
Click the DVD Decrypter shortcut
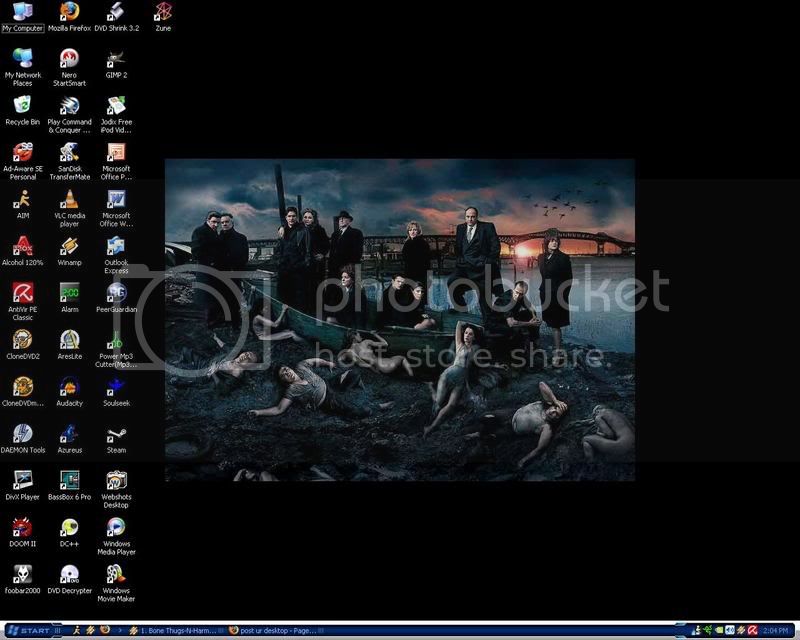(x=69, y=579)
